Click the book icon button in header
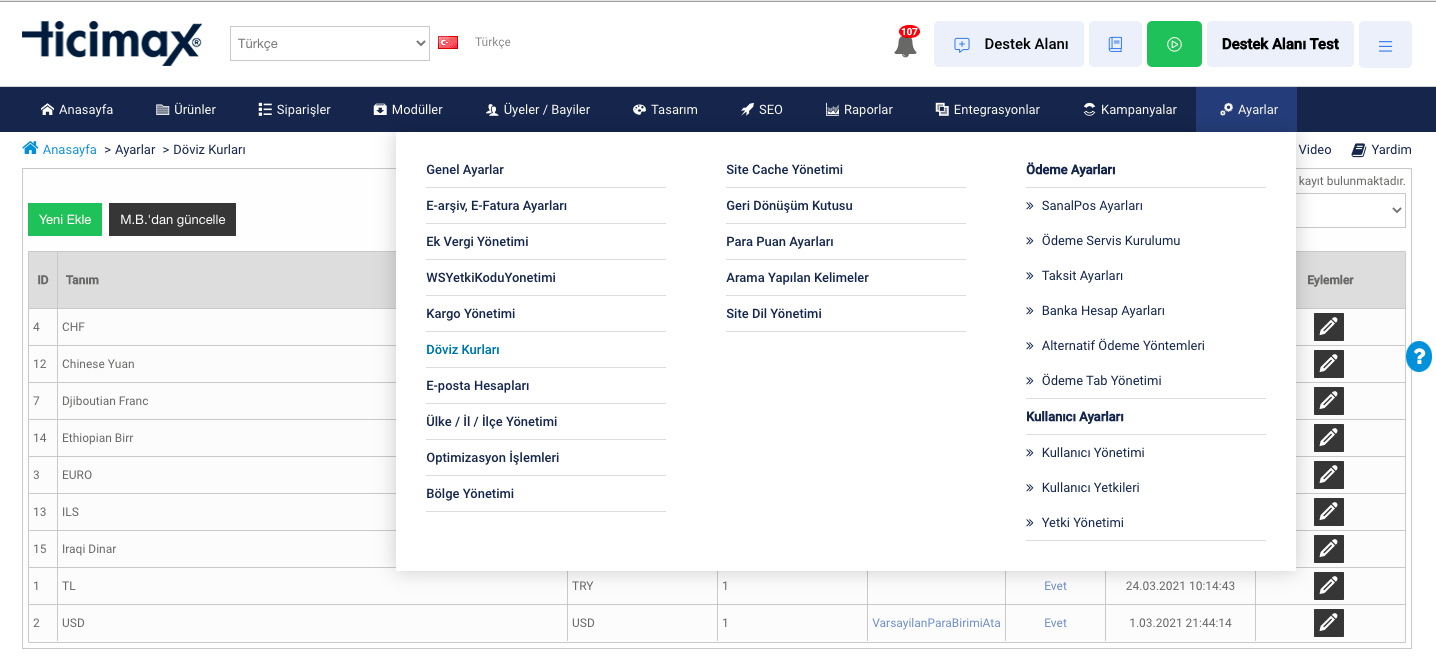Image resolution: width=1436 pixels, height=660 pixels. [x=1115, y=44]
